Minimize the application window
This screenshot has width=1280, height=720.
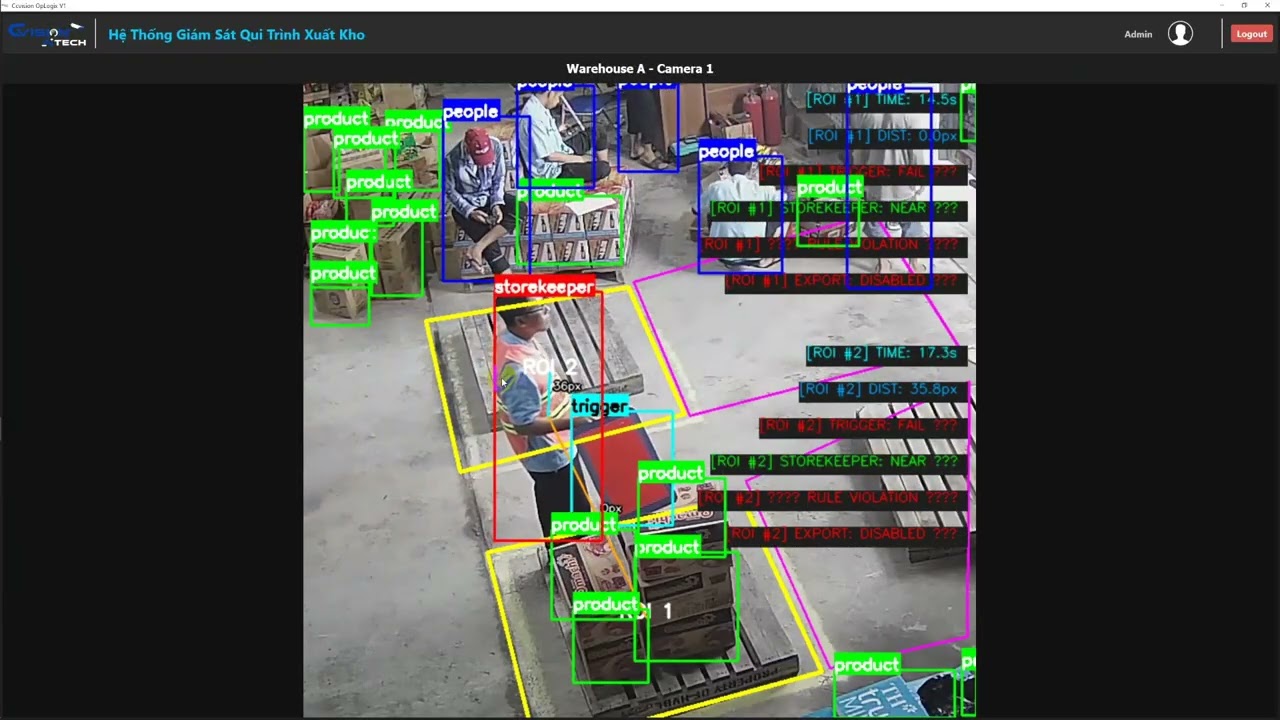[1222, 5]
